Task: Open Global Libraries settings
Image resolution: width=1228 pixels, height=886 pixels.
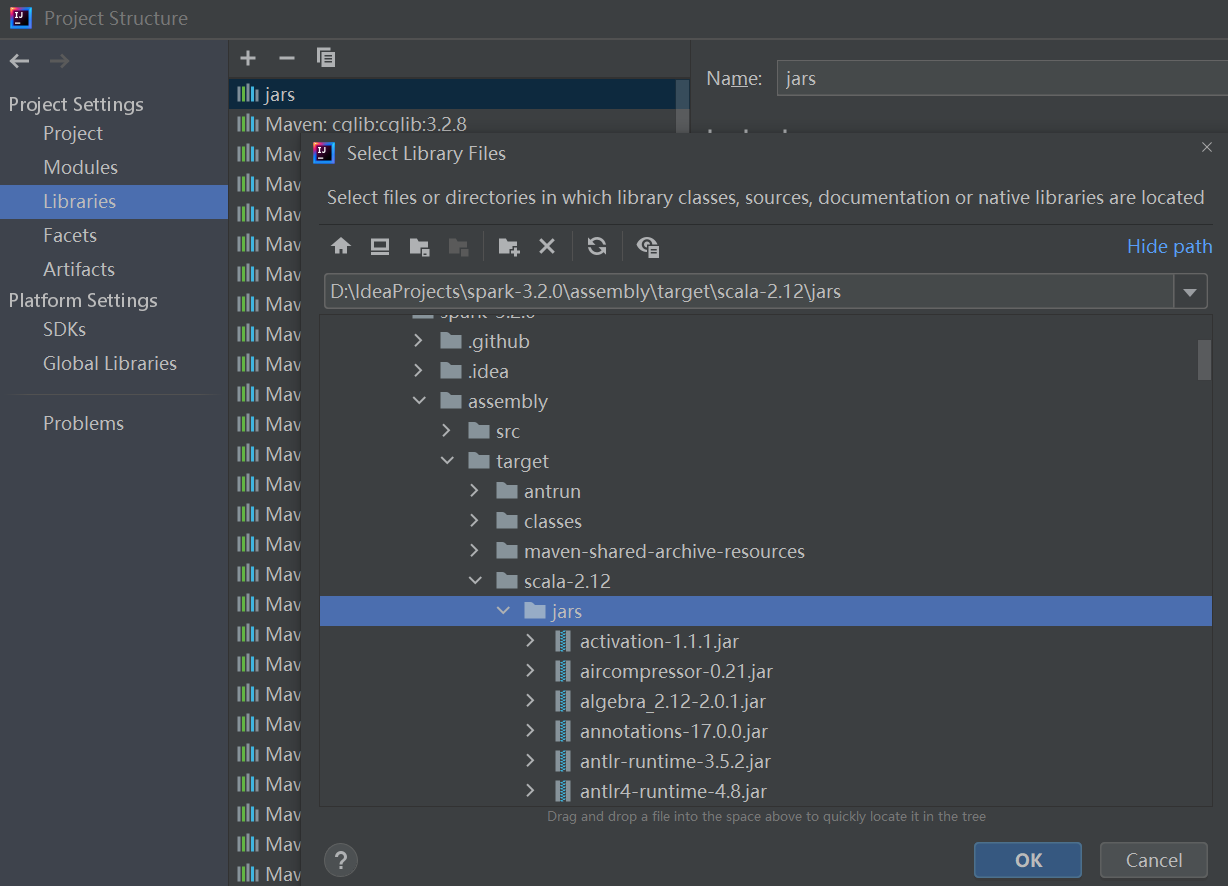Action: (x=110, y=363)
